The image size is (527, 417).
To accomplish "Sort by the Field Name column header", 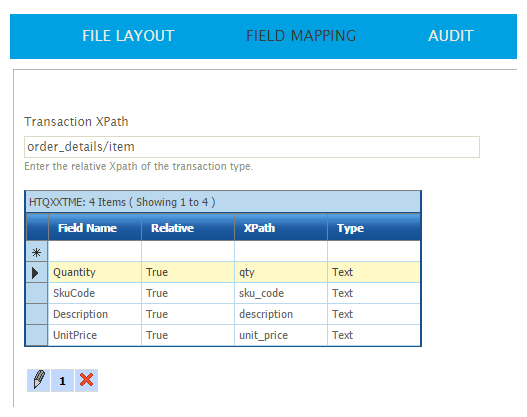I will [x=95, y=228].
